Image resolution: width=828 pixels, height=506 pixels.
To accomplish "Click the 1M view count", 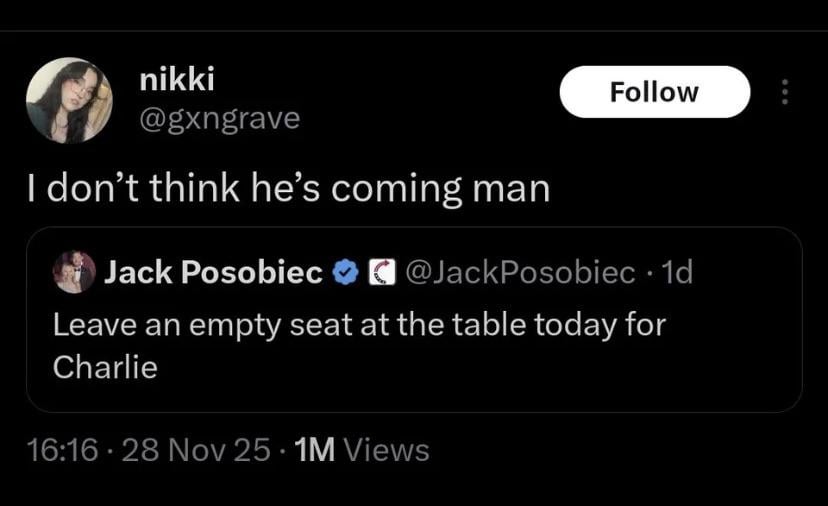I will point(316,450).
